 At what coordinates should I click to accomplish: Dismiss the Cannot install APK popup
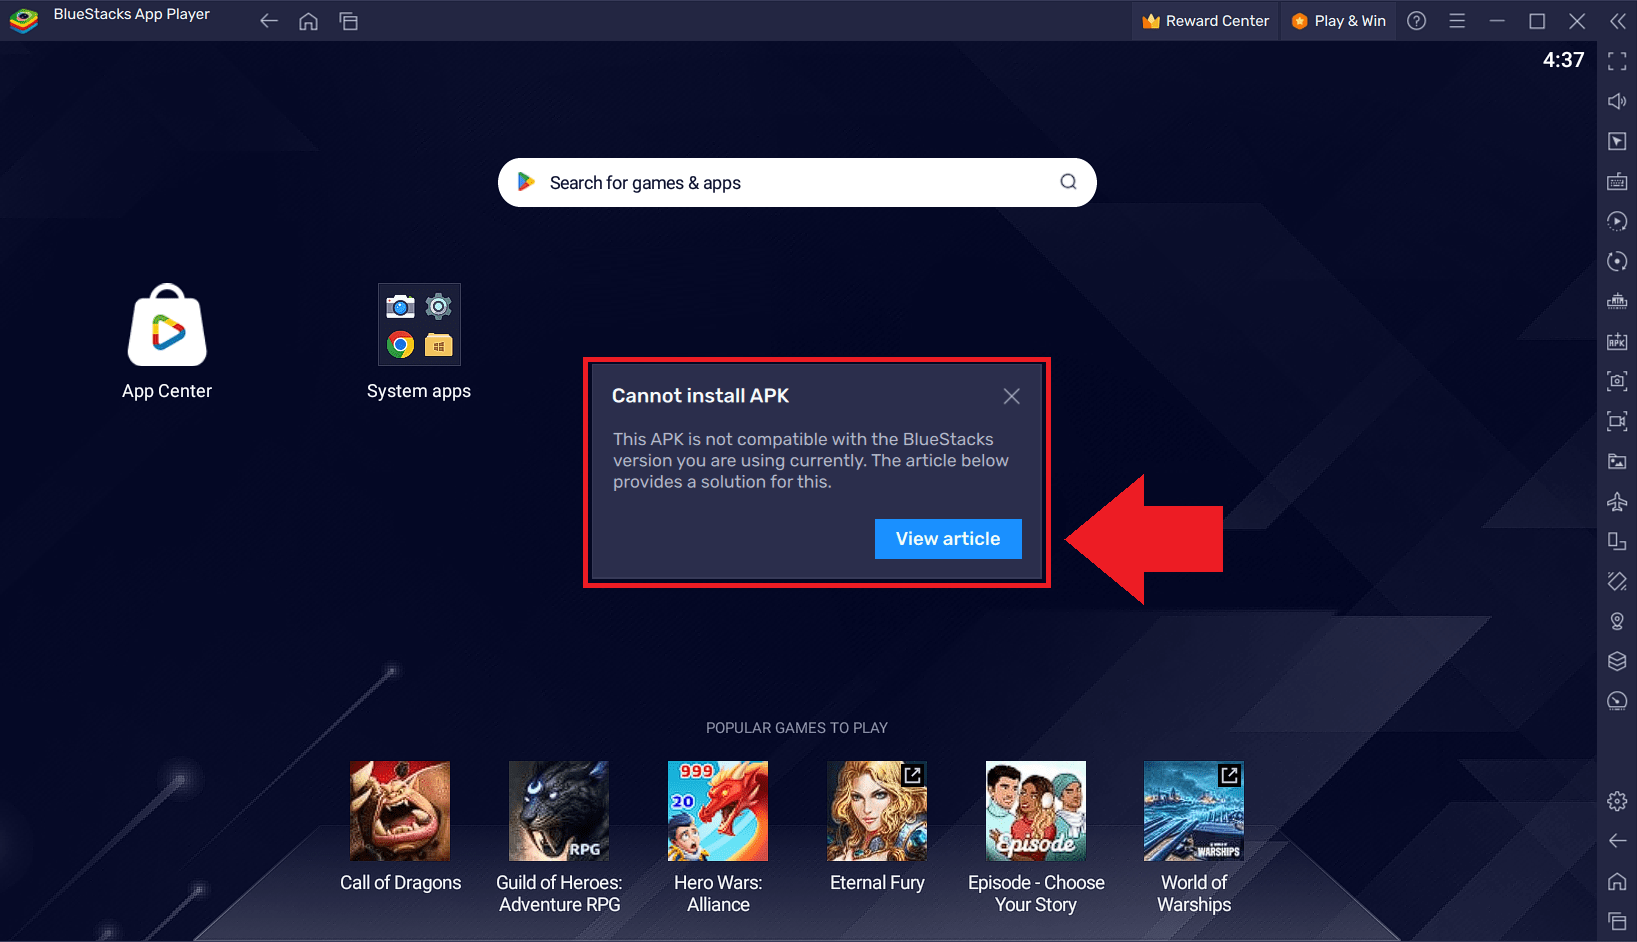tap(1011, 396)
